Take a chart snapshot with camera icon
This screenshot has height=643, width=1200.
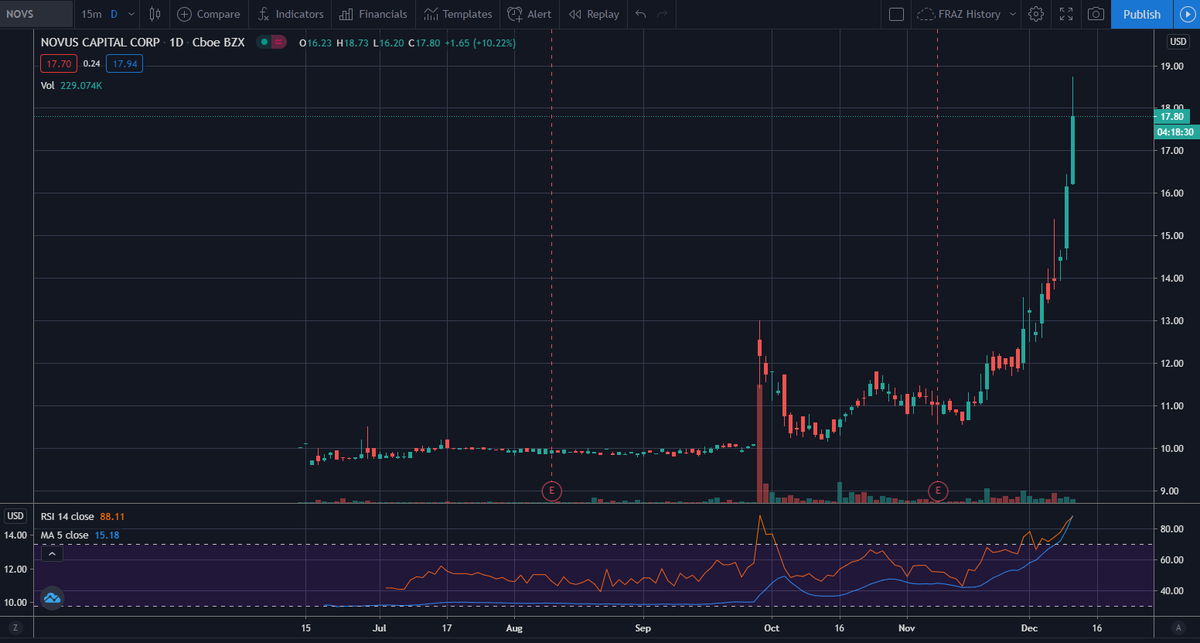pos(1096,14)
